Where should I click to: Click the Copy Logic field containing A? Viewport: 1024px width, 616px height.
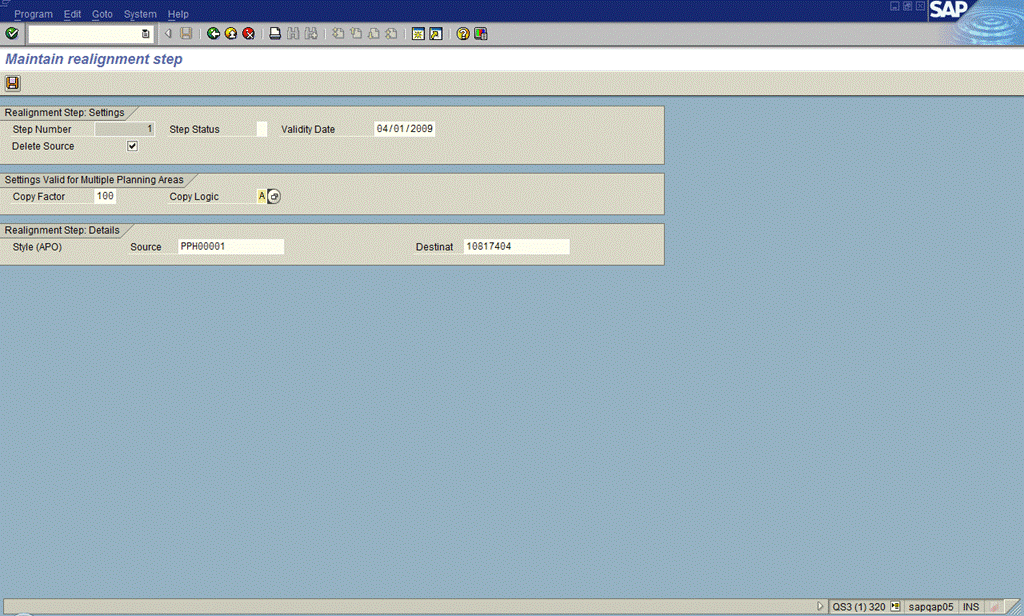pos(262,196)
